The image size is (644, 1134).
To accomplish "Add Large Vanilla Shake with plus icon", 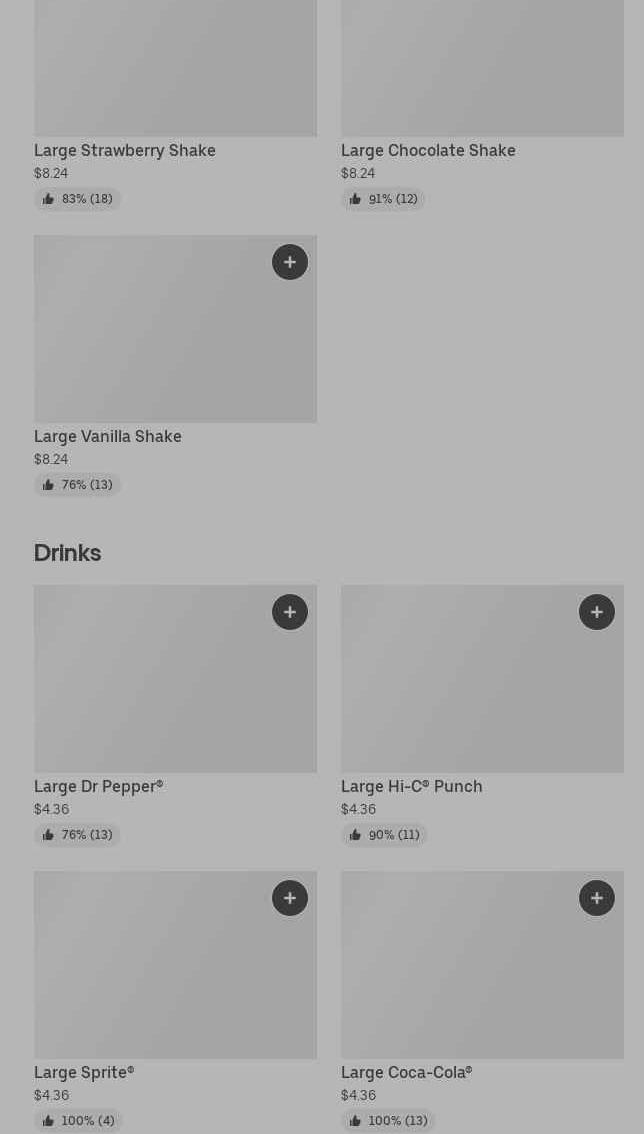I will click(x=290, y=262).
